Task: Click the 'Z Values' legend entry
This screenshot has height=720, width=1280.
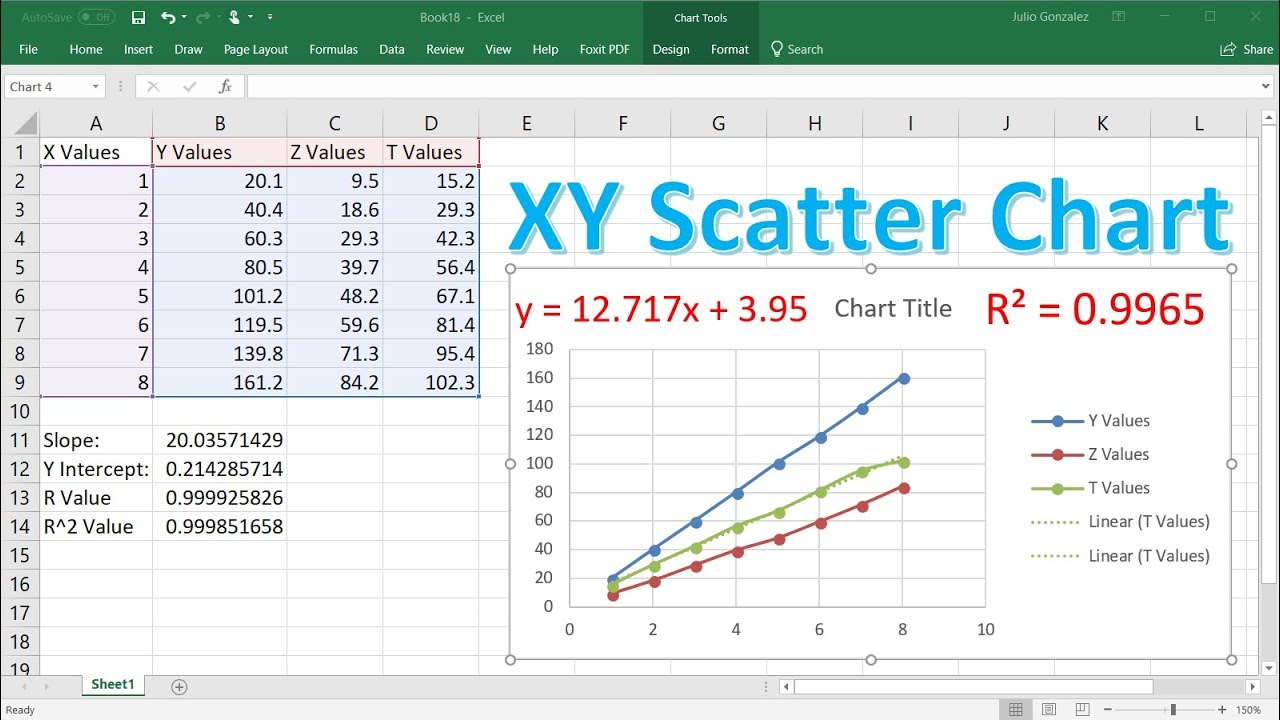Action: tap(1090, 454)
